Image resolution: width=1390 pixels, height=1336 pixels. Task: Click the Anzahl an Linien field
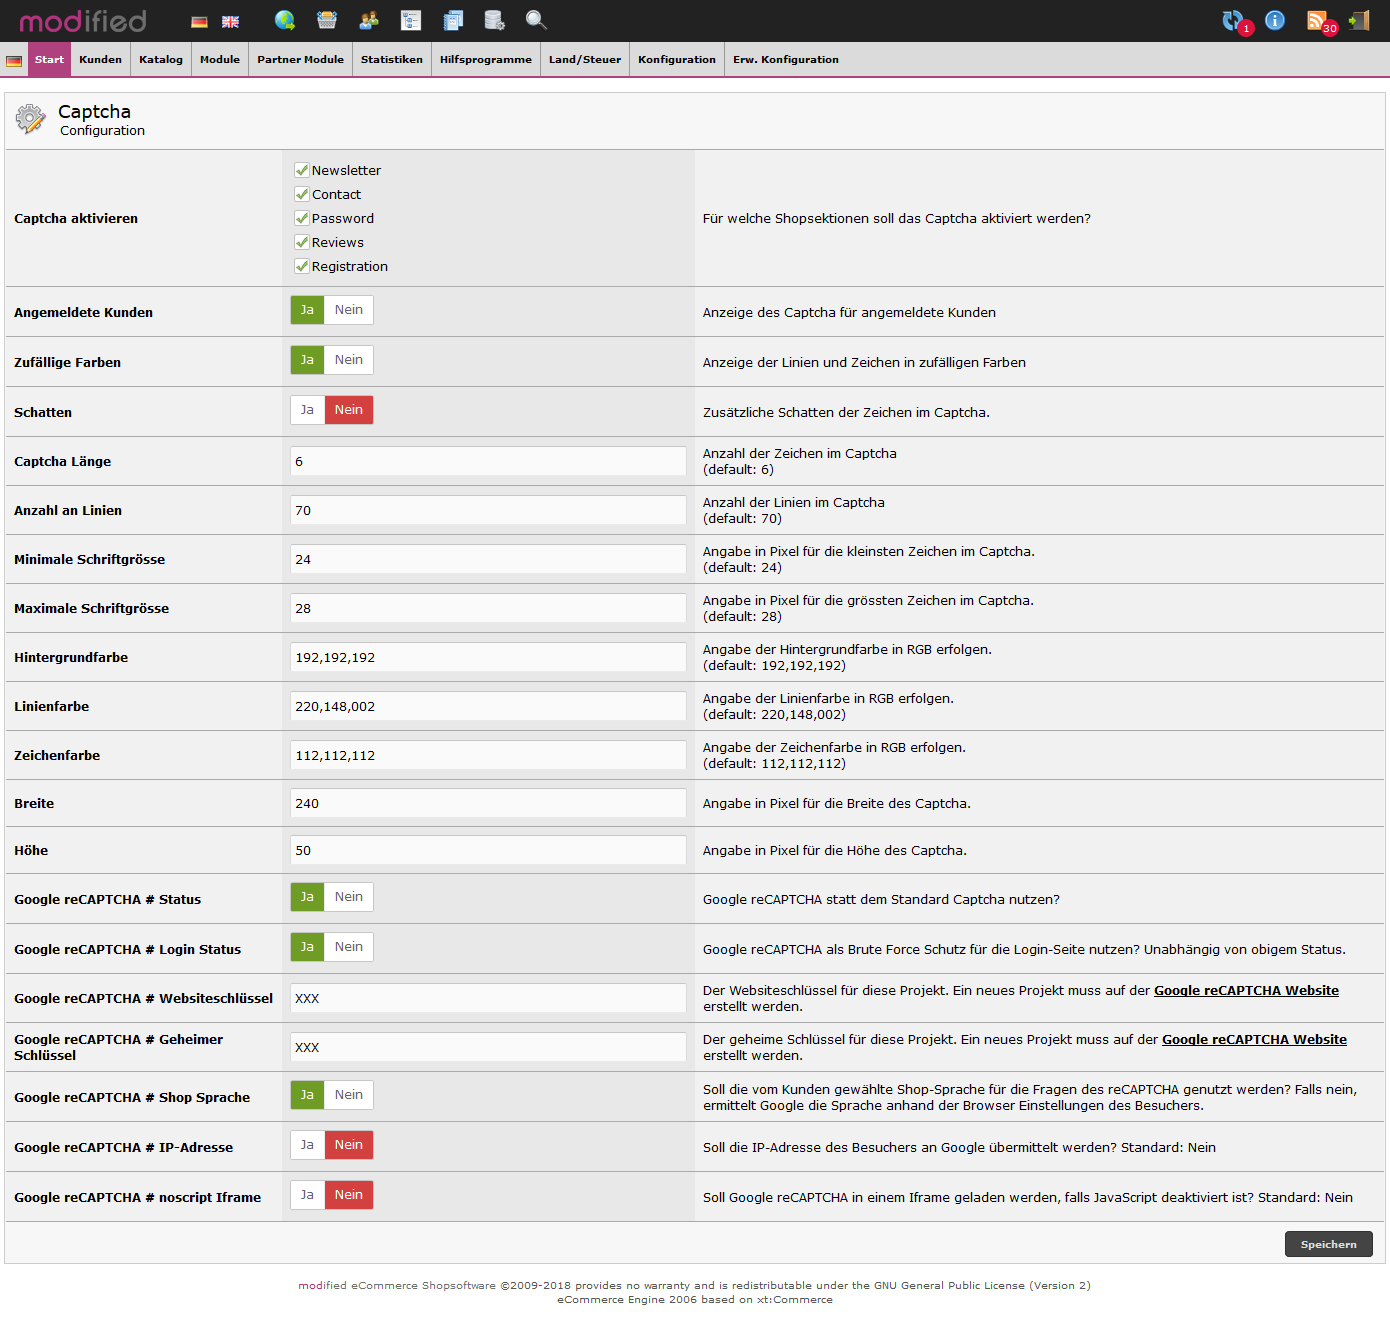pyautogui.click(x=488, y=510)
